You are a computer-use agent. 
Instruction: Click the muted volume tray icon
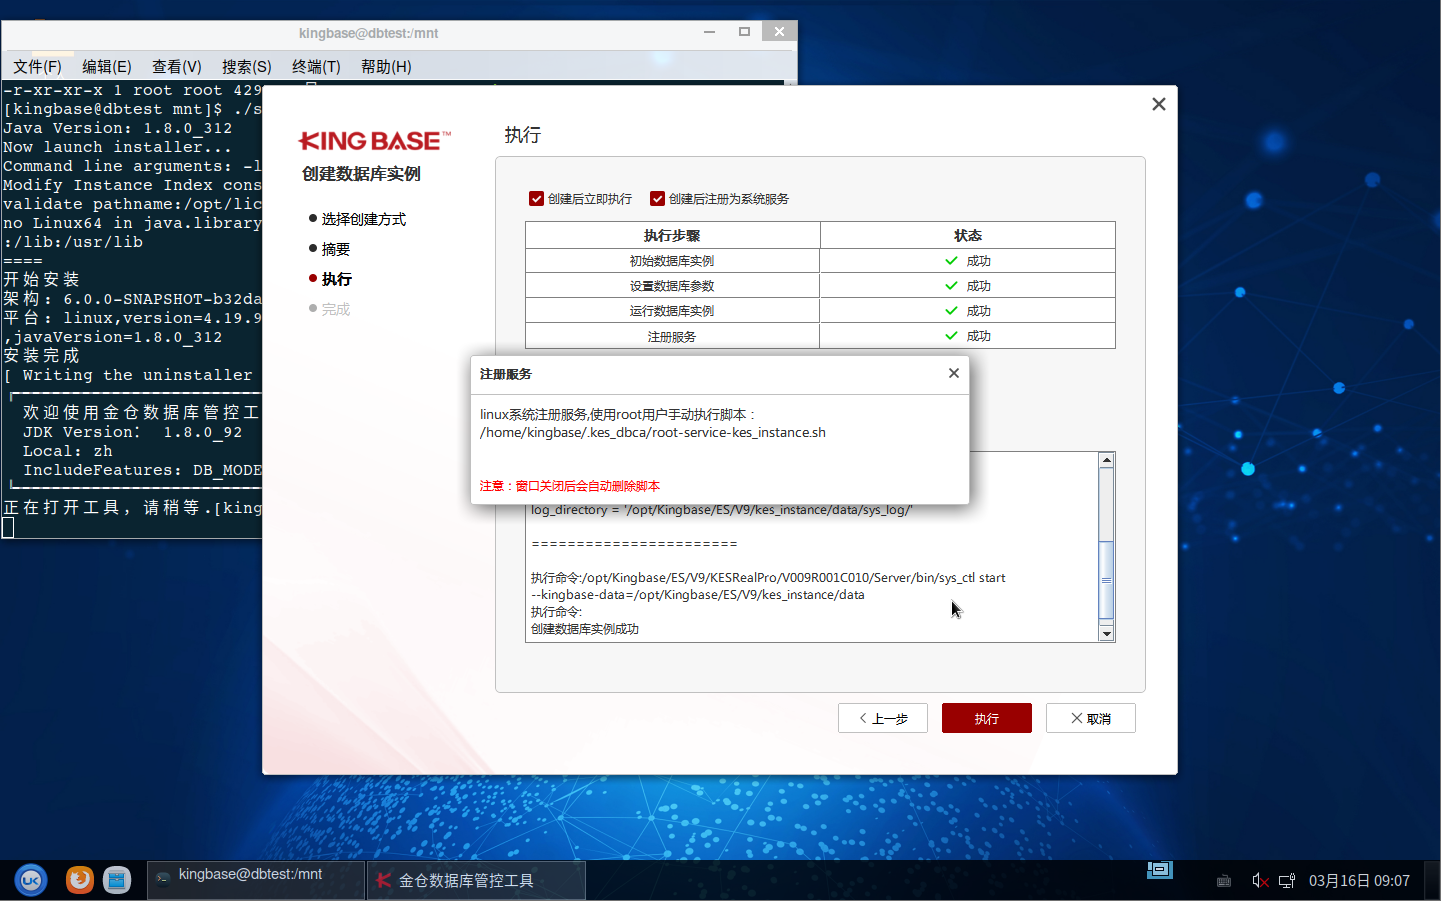[1260, 881]
